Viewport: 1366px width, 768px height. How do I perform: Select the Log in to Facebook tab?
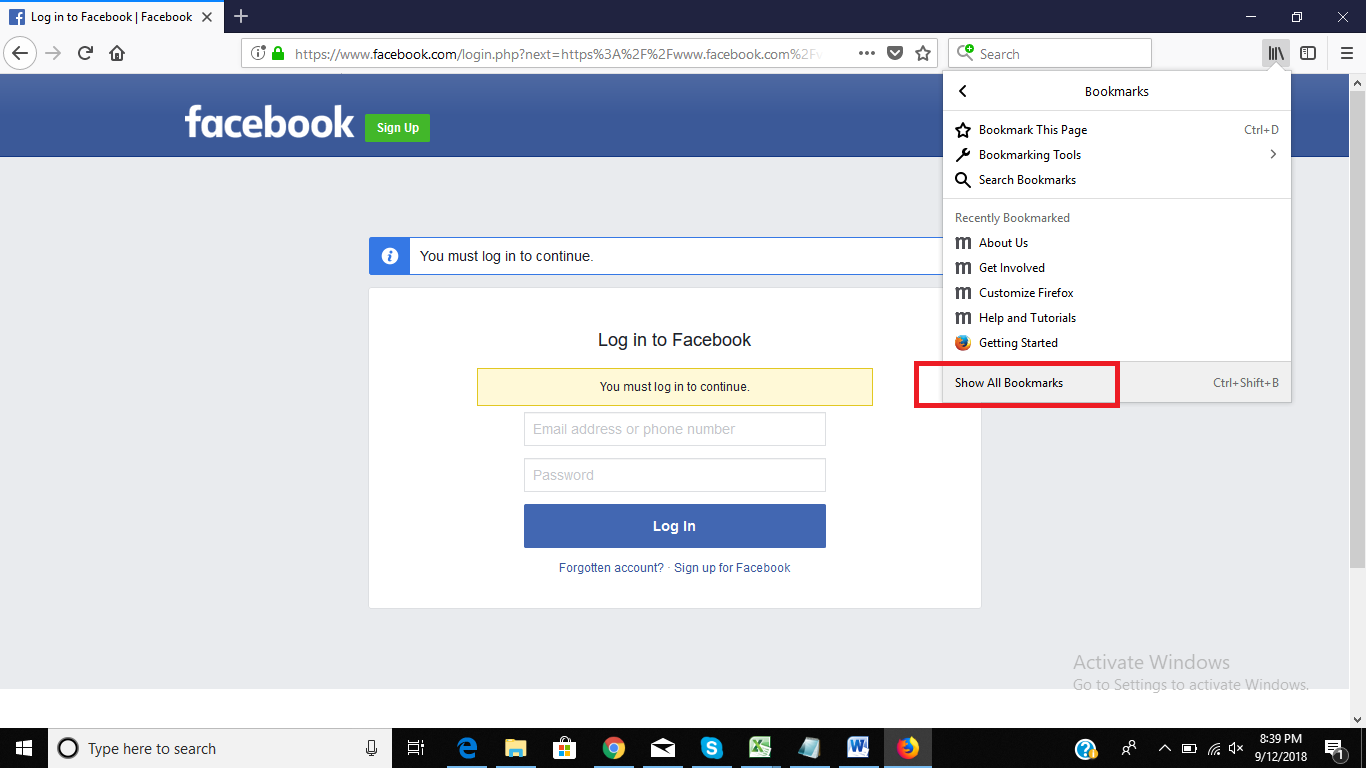click(110, 17)
